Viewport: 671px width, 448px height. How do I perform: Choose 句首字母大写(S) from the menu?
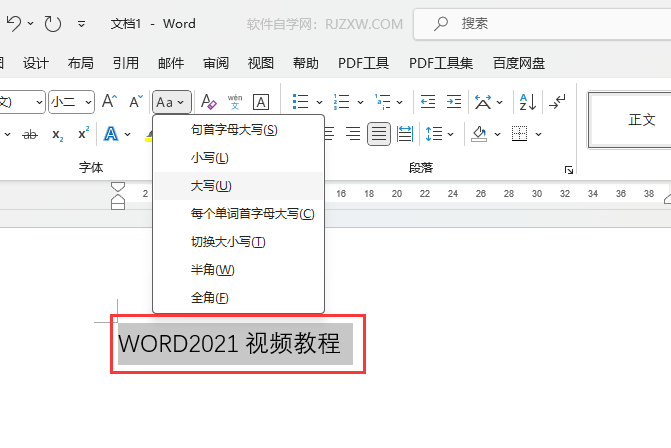238,130
